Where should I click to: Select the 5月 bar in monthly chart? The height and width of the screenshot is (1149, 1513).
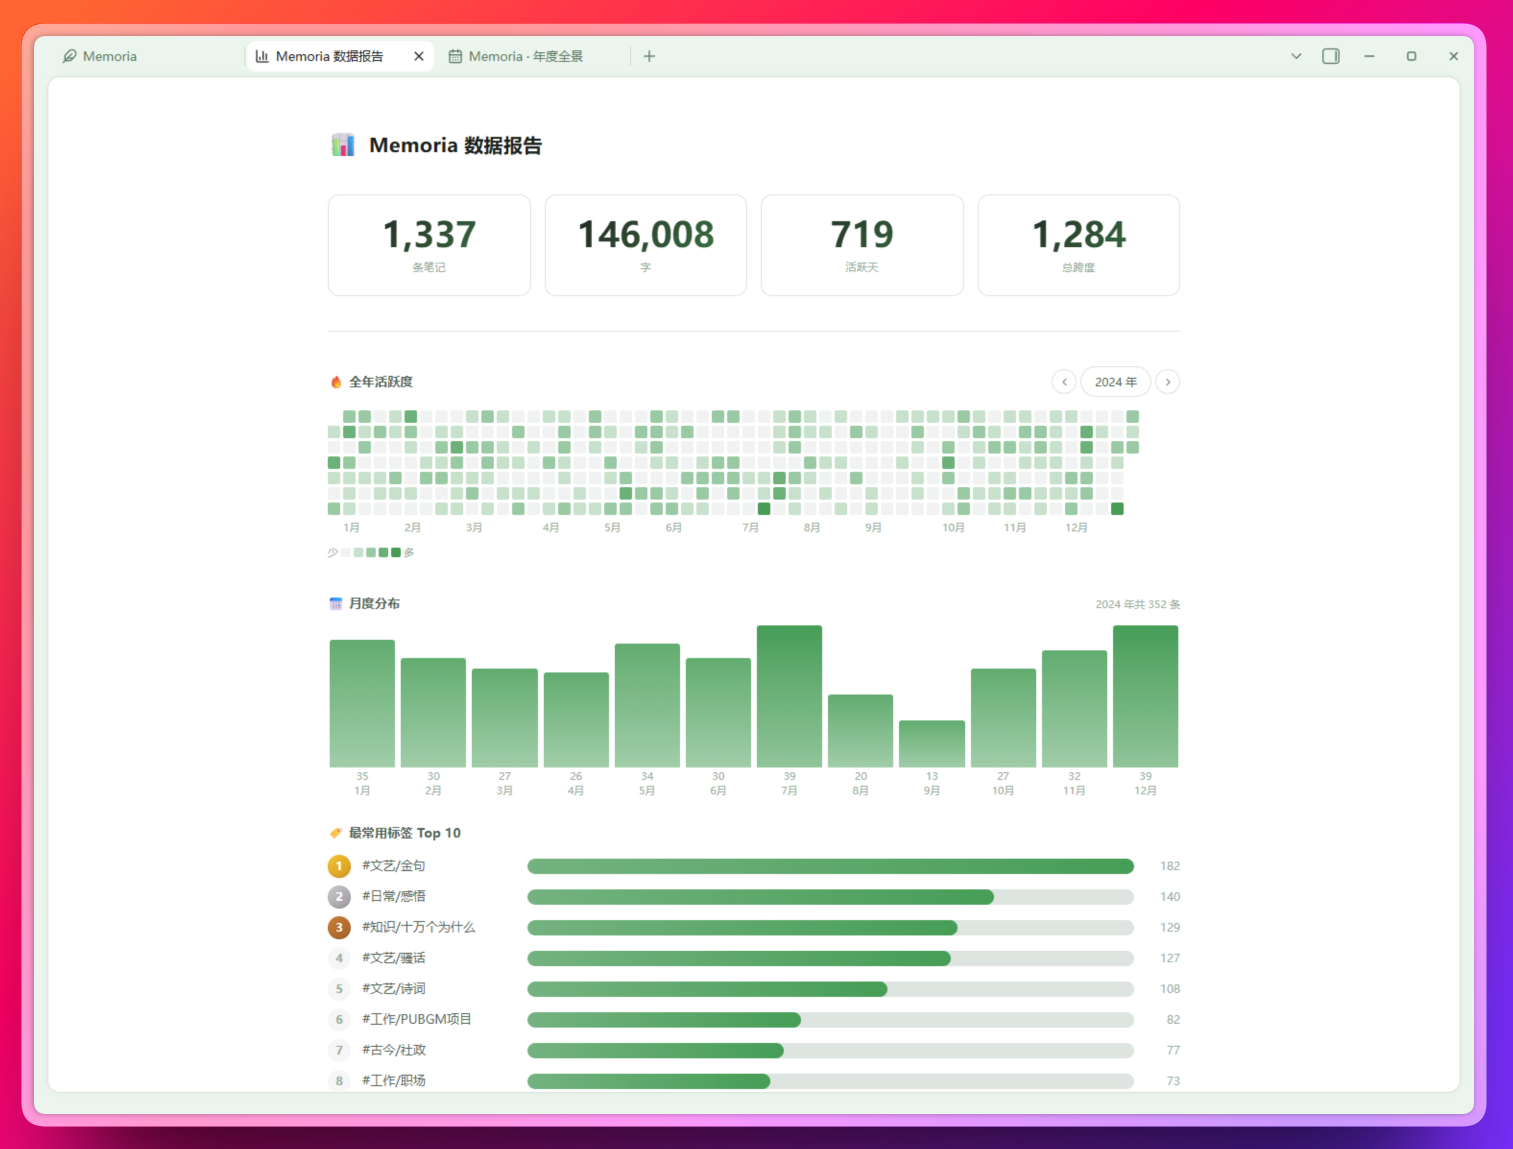point(647,705)
